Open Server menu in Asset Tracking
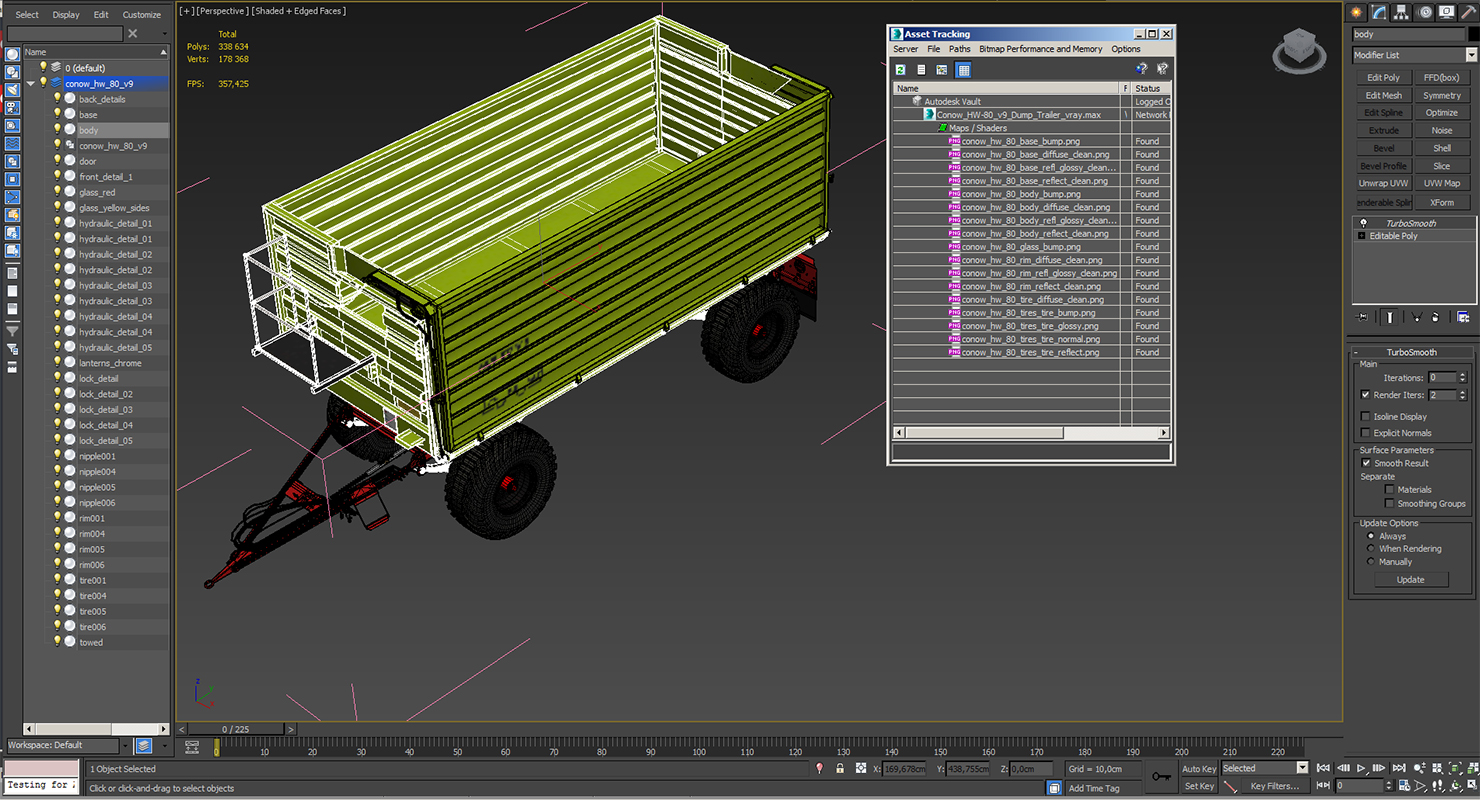This screenshot has height=800, width=1480. (x=905, y=49)
